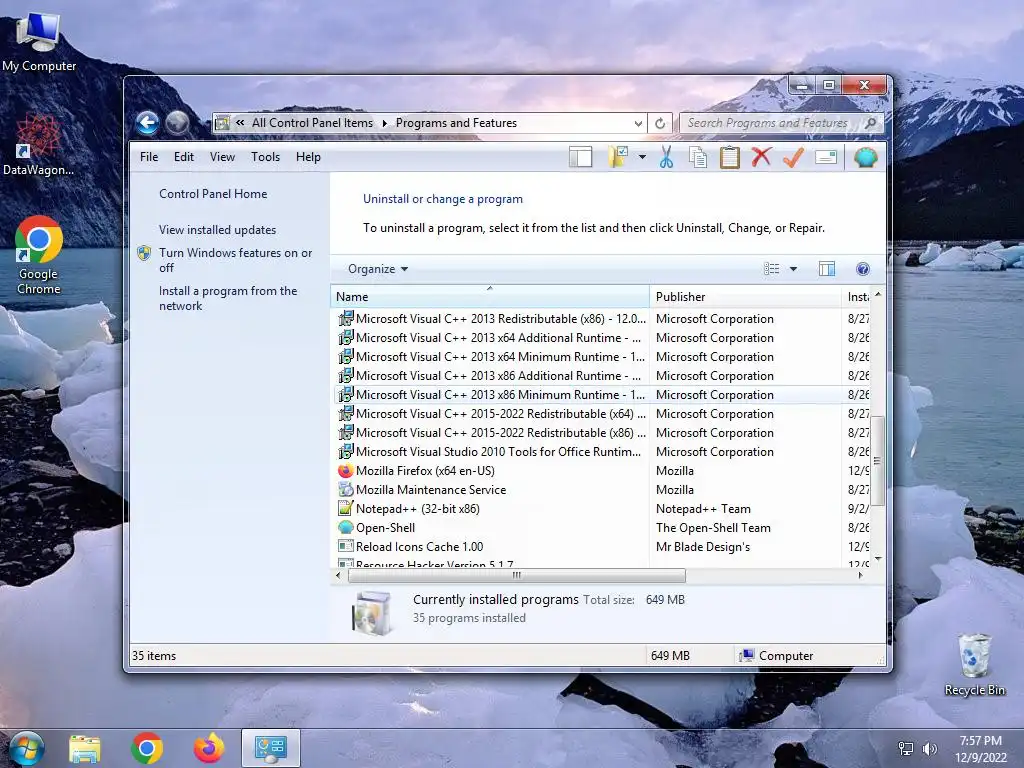Click the search magnifier icon
Viewport: 1024px width, 768px height.
[870, 123]
